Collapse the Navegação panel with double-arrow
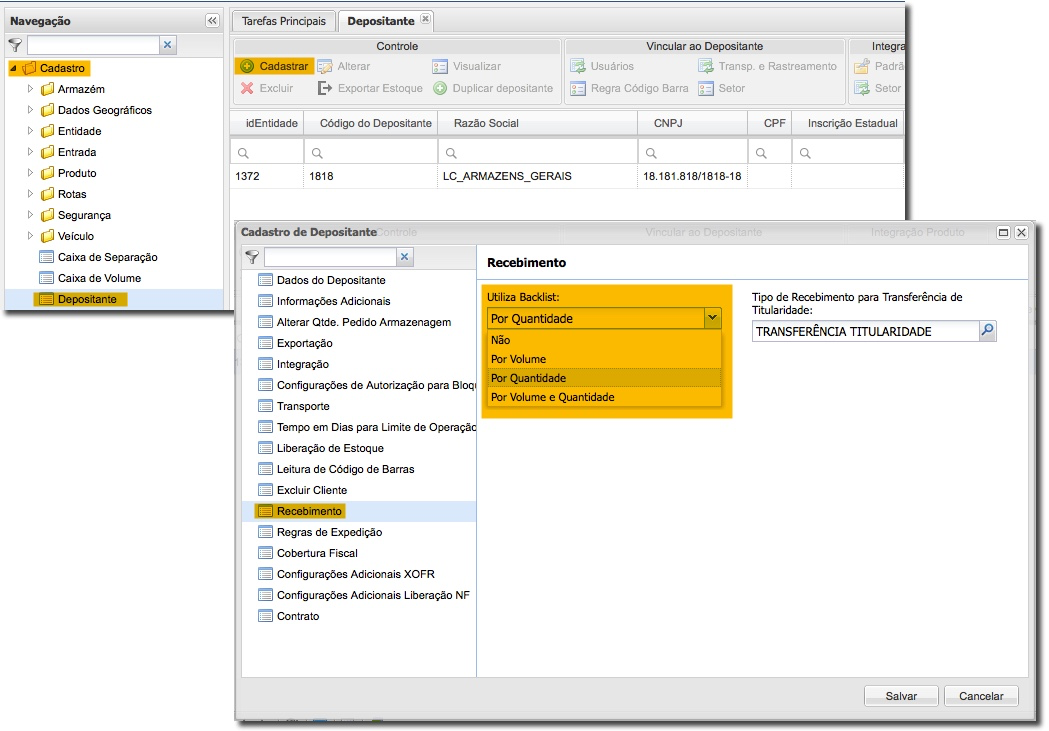The image size is (1049, 731). (212, 21)
